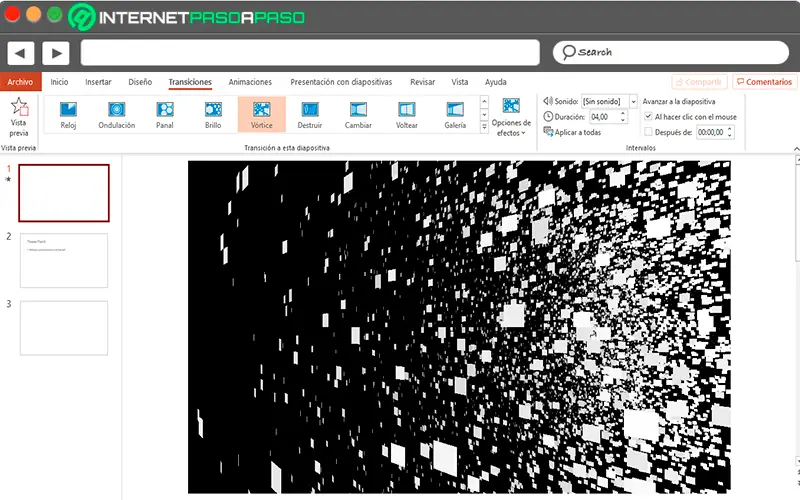Click transition gallery down arrow
Screen dimensions: 800x500
[484, 115]
